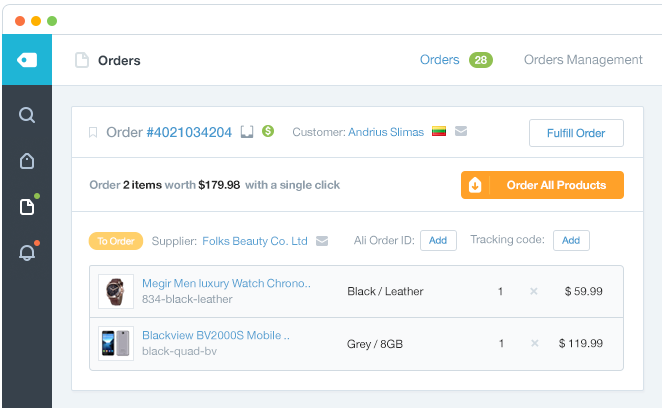Click the blue tag logo icon

[x=27, y=60]
